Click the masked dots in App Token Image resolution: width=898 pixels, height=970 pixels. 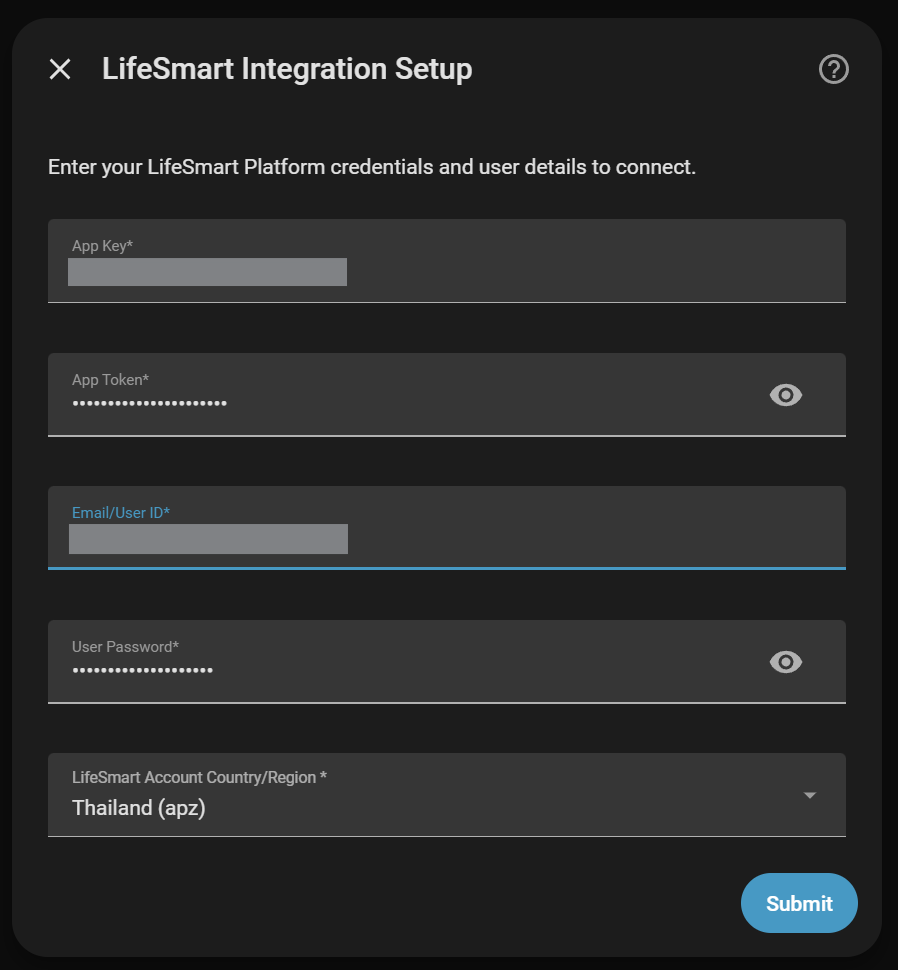click(x=150, y=403)
